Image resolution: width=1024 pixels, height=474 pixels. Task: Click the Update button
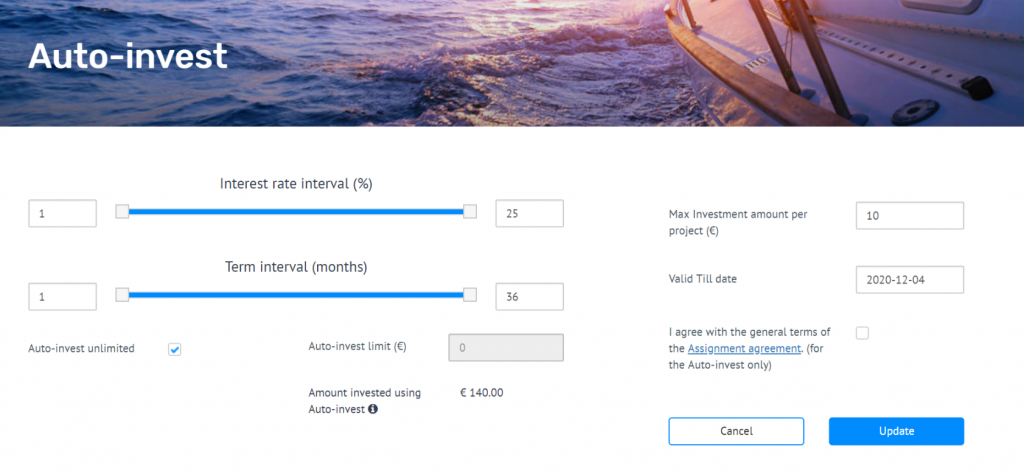(x=896, y=431)
